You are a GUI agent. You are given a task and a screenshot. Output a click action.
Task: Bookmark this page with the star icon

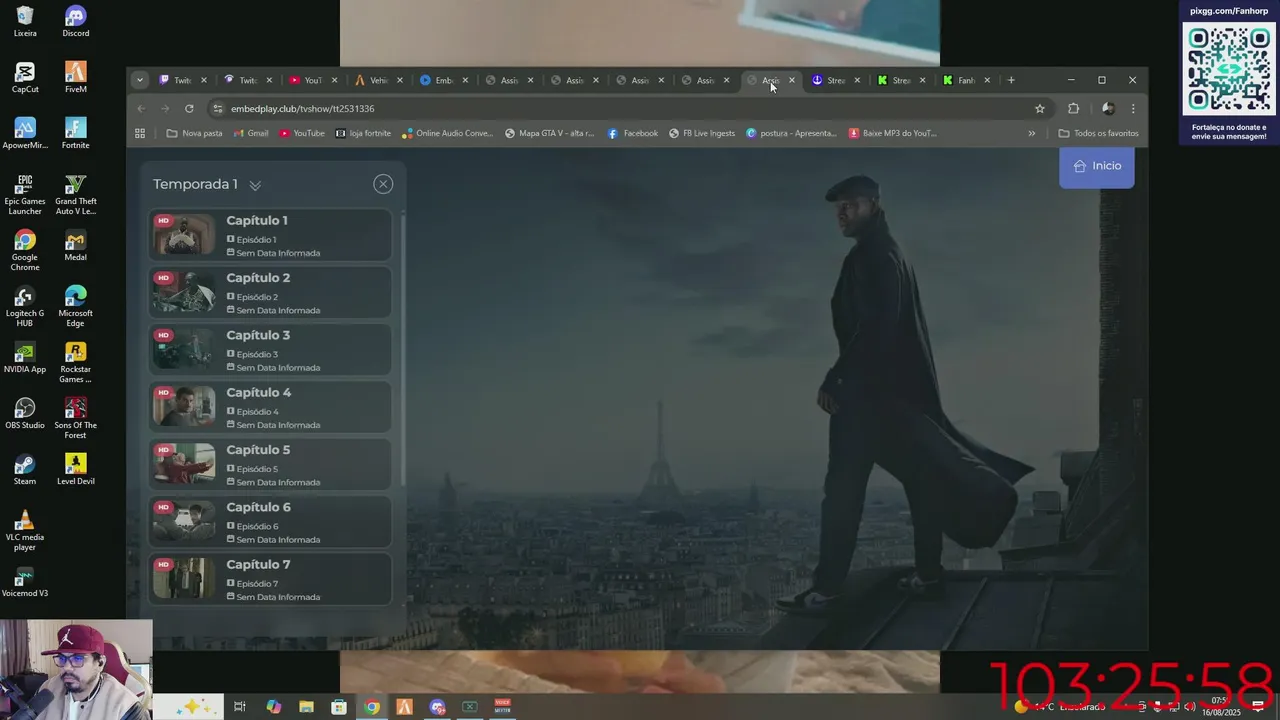pyautogui.click(x=1040, y=108)
